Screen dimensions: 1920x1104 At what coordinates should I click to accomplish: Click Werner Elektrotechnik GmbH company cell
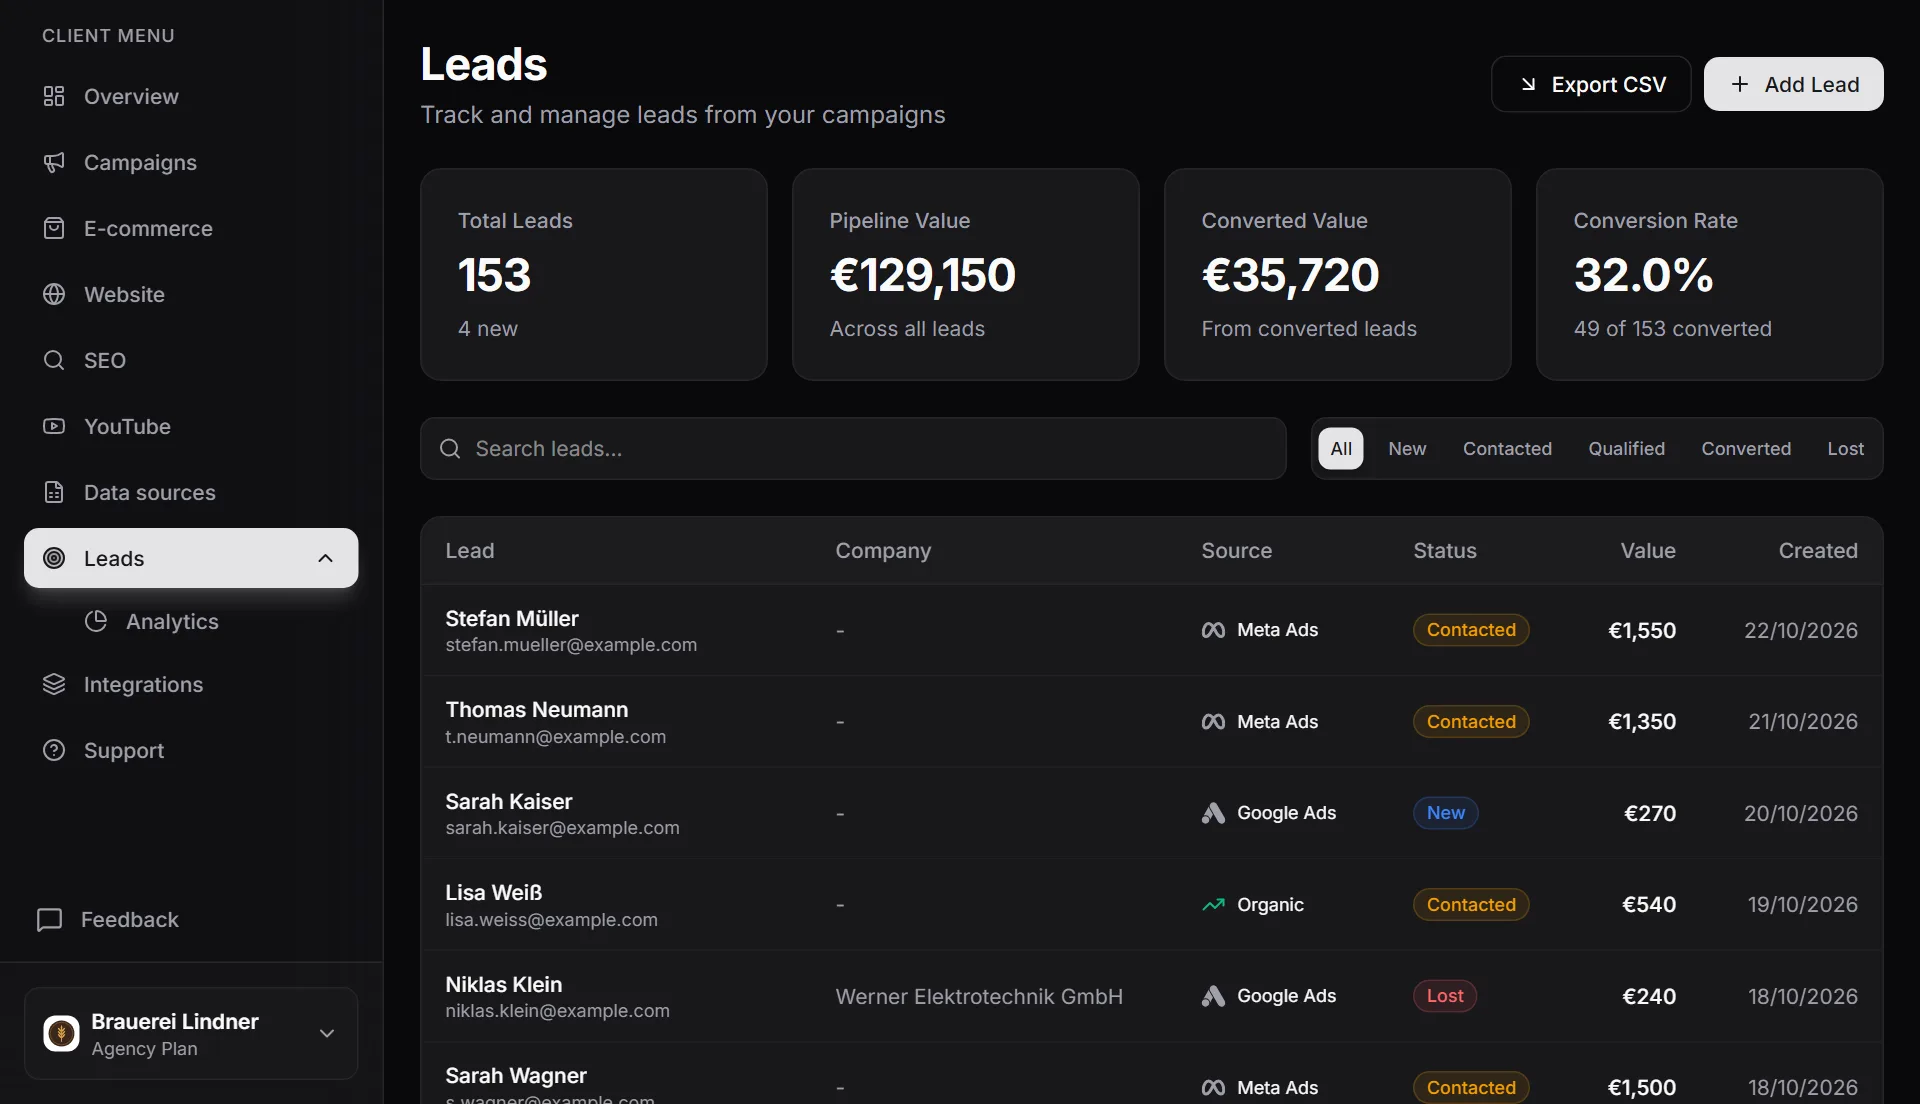[x=979, y=996]
